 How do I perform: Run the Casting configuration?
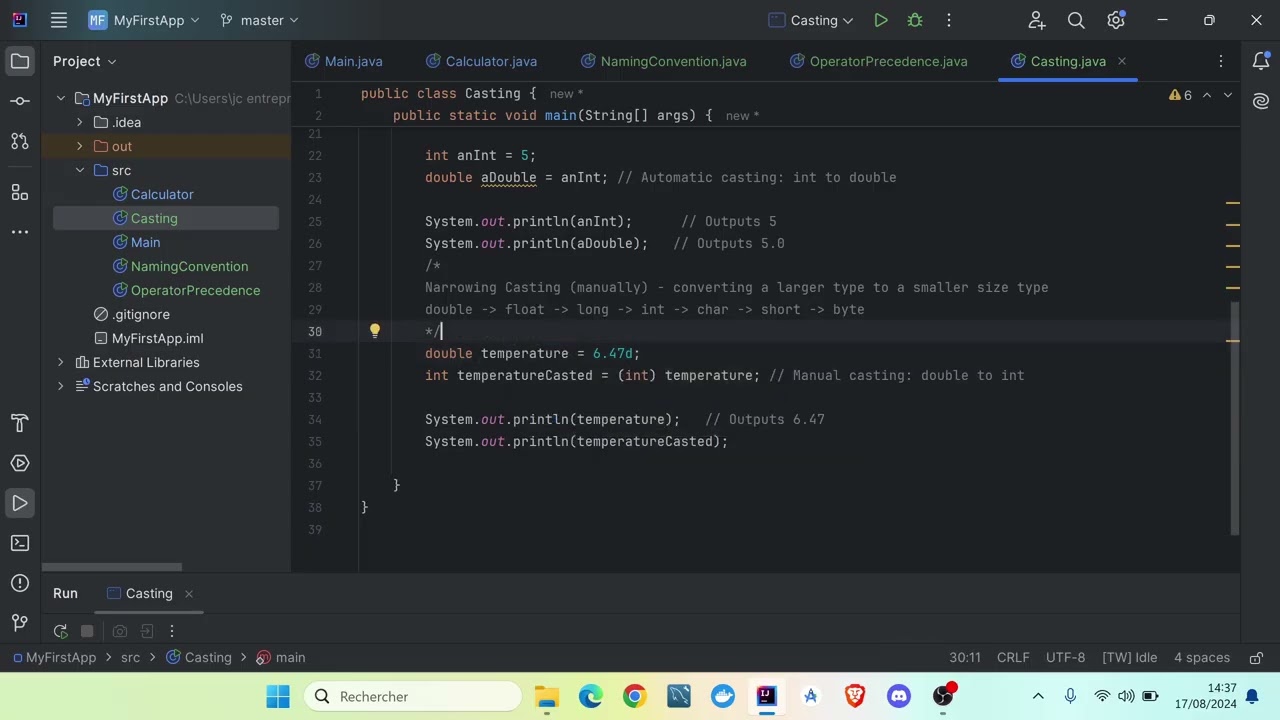tap(881, 20)
